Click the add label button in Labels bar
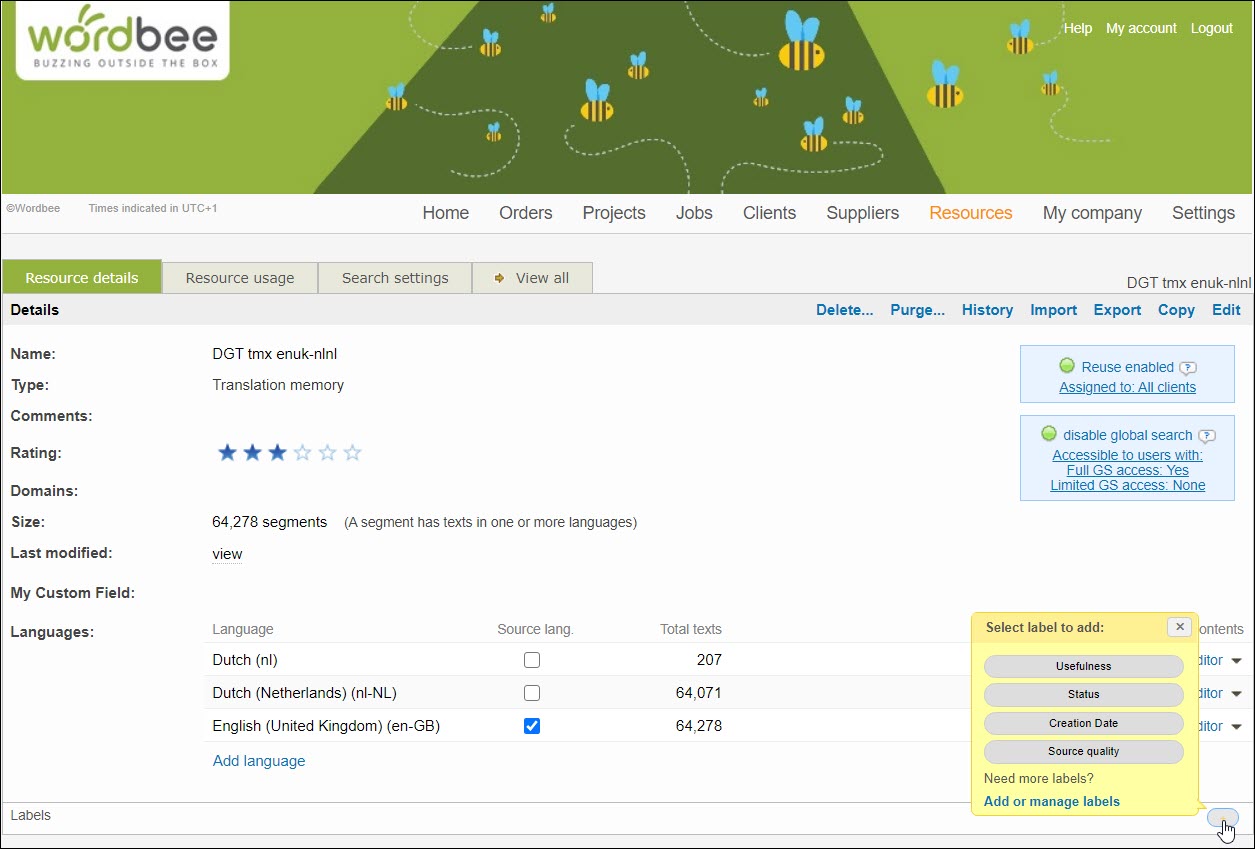 pos(1222,818)
